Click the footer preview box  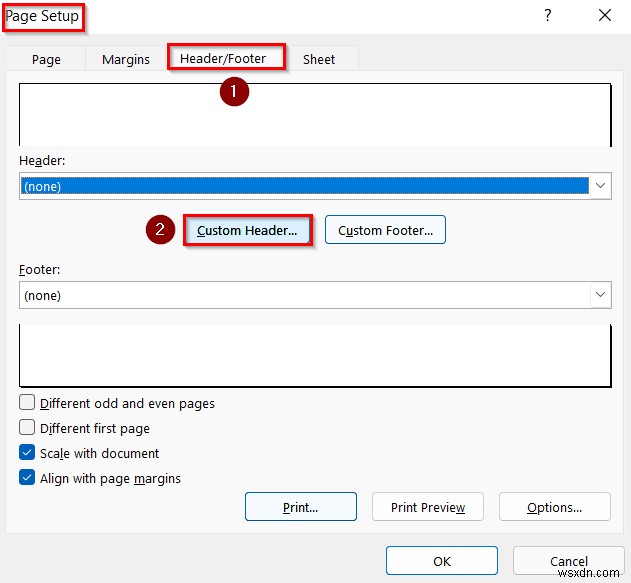click(315, 356)
